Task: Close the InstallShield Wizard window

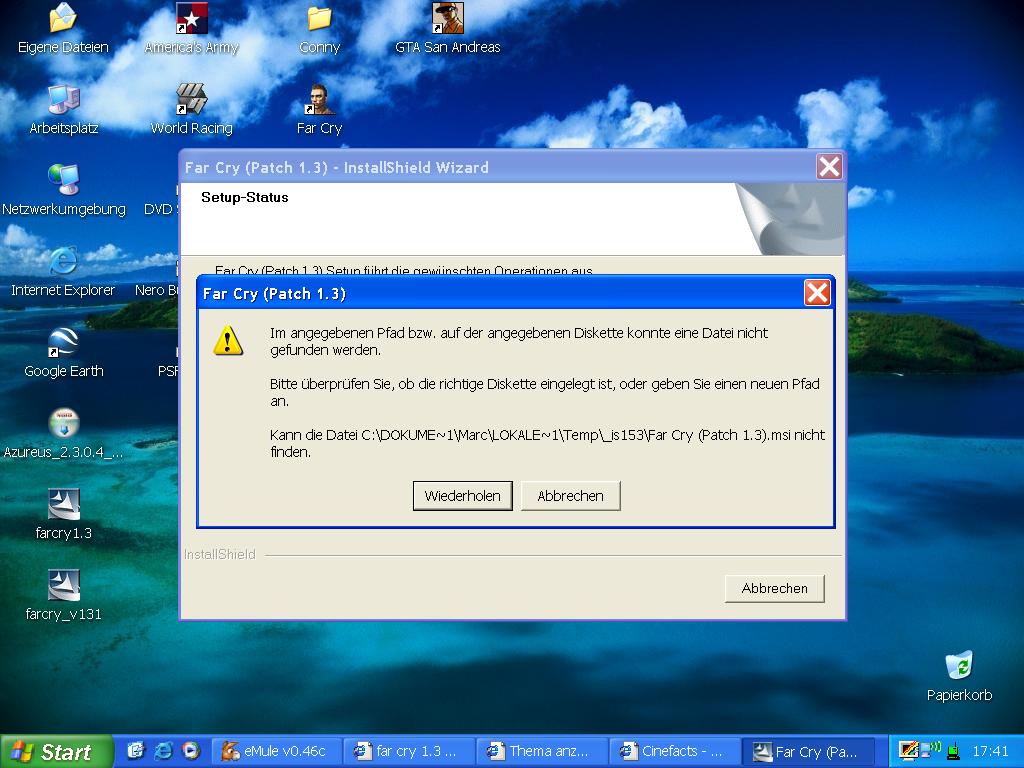Action: [x=829, y=167]
